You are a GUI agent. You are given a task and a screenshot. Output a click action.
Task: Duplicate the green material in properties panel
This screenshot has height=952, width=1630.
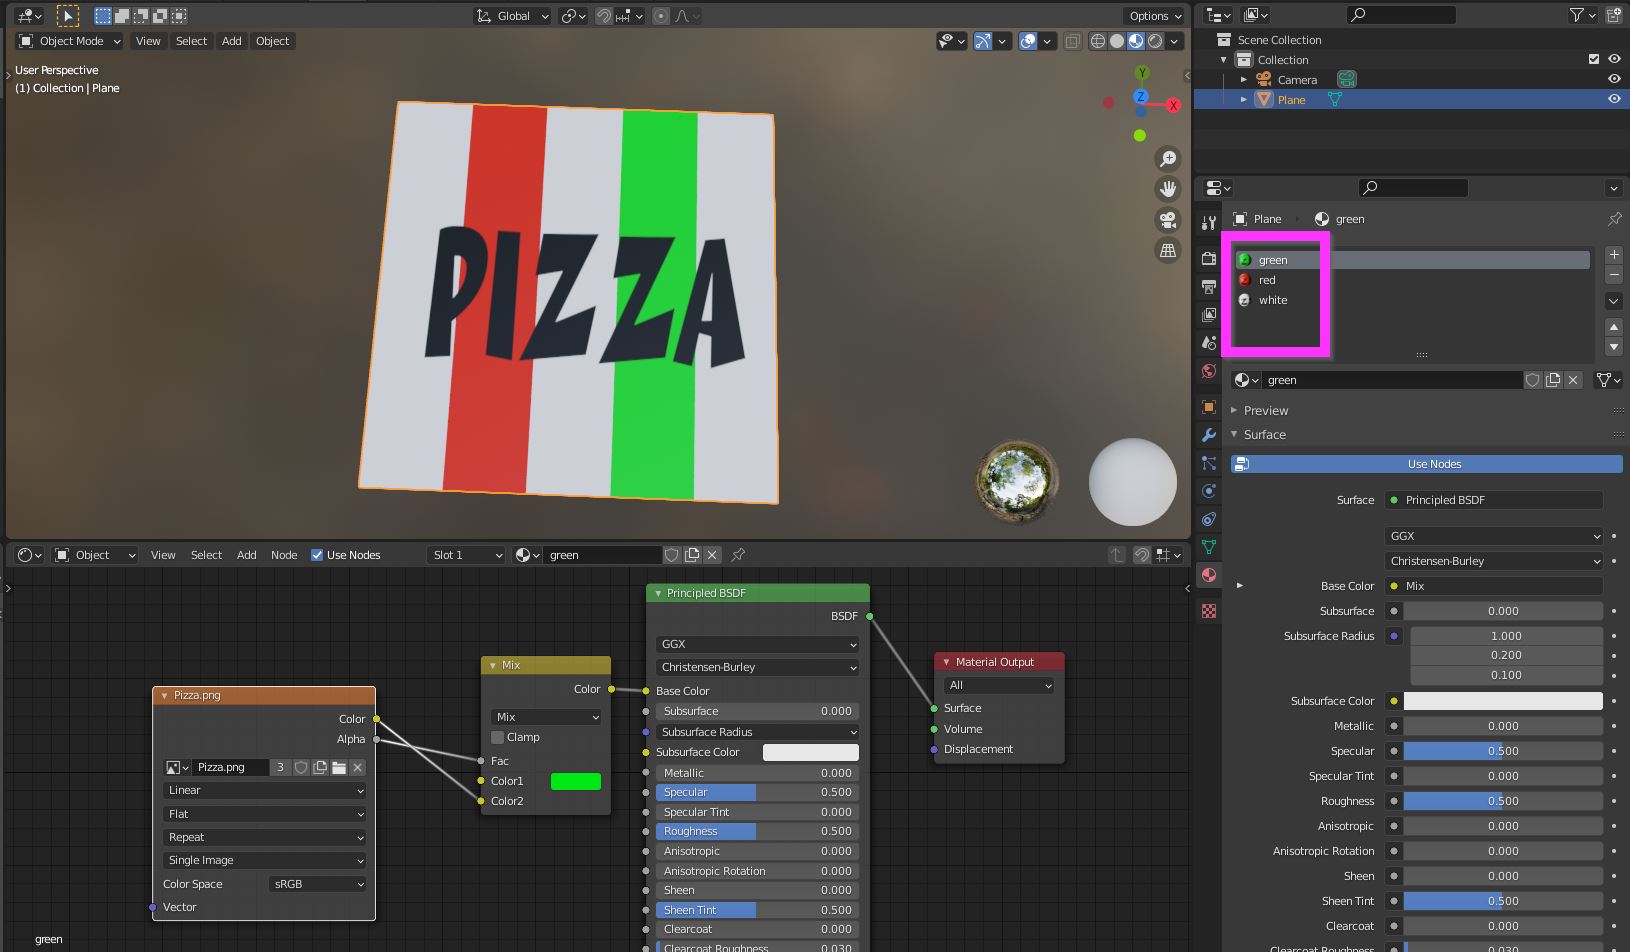tap(1553, 380)
